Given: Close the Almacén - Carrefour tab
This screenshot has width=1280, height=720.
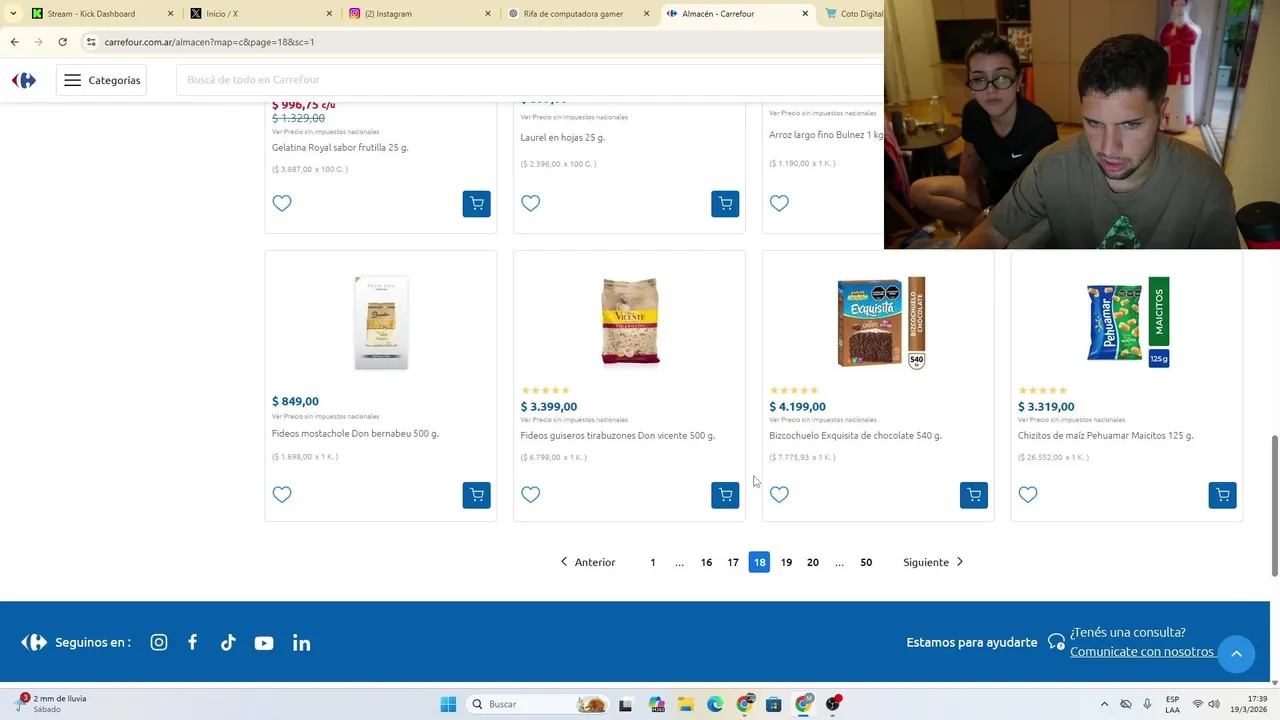Looking at the screenshot, I should coord(805,14).
